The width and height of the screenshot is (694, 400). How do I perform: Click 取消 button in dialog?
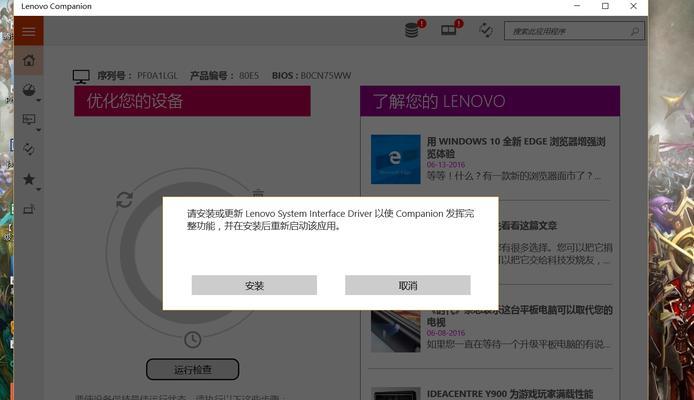coord(408,285)
